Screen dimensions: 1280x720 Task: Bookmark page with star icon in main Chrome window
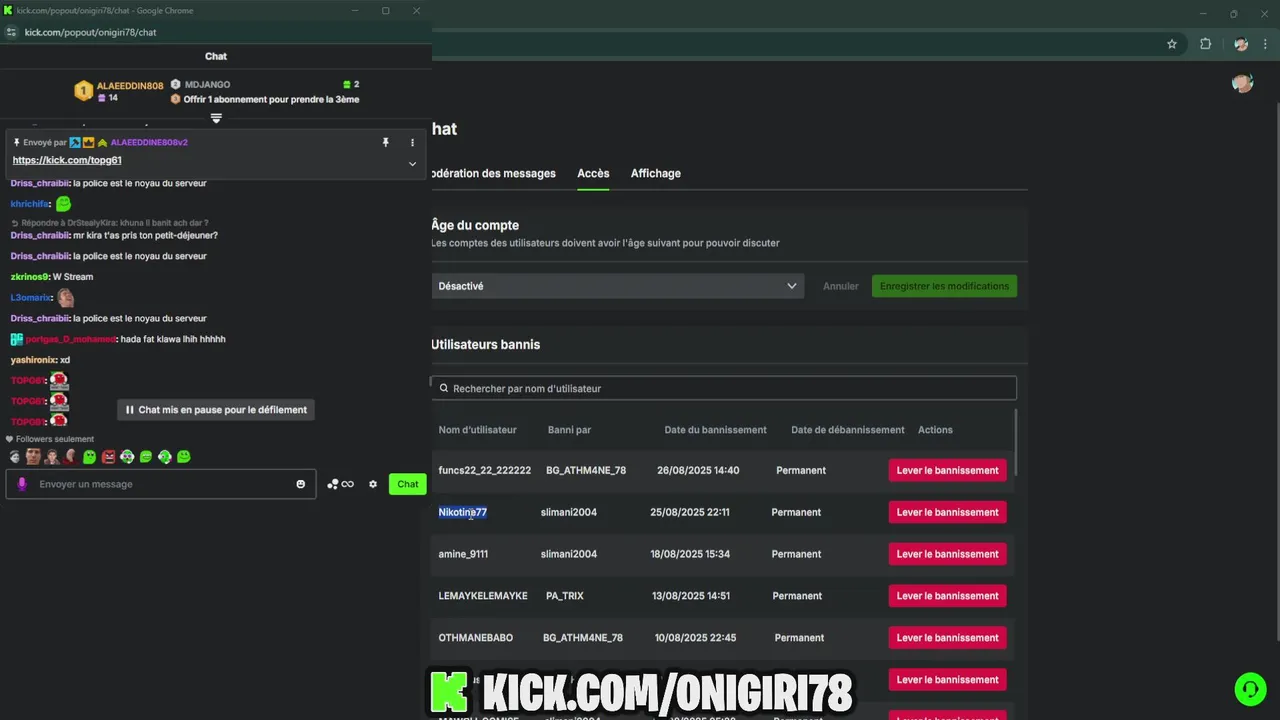(x=1172, y=44)
